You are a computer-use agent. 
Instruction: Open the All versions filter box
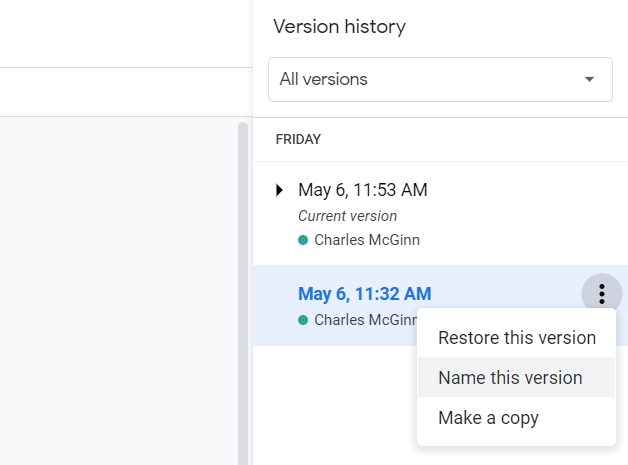click(x=440, y=79)
